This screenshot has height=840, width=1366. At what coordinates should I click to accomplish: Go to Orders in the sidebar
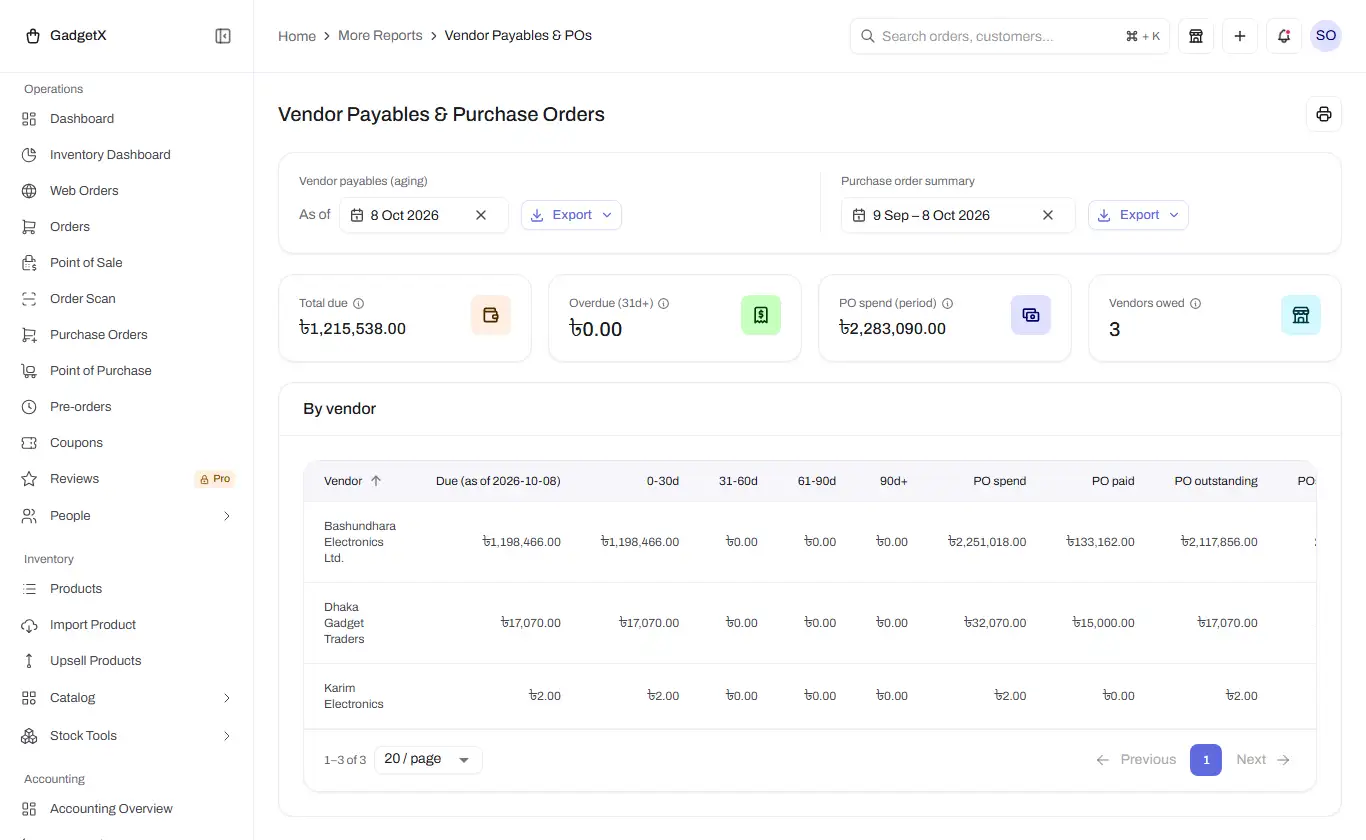click(127, 227)
